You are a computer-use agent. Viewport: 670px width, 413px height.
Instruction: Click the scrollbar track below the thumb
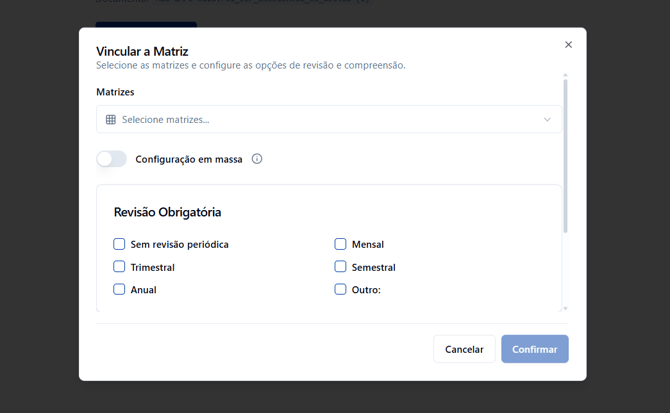pyautogui.click(x=565, y=270)
